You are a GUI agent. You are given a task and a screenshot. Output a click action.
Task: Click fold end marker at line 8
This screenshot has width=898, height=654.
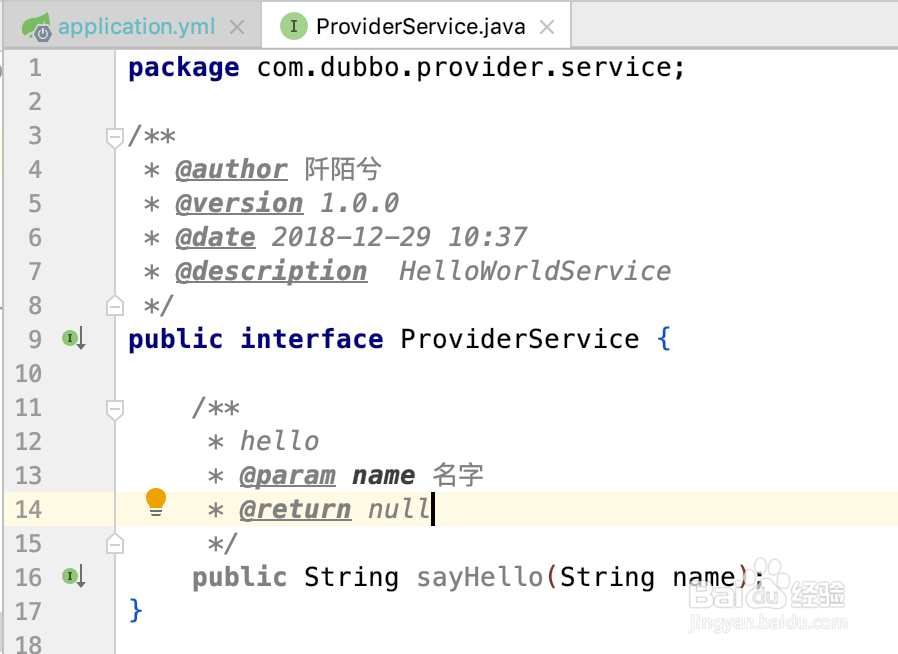(115, 305)
